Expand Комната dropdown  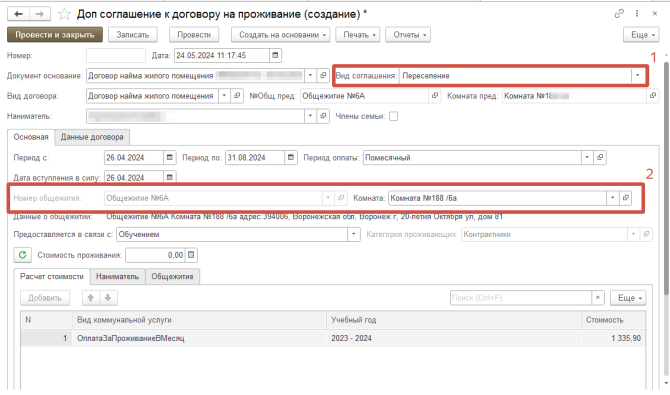pyautogui.click(x=613, y=198)
